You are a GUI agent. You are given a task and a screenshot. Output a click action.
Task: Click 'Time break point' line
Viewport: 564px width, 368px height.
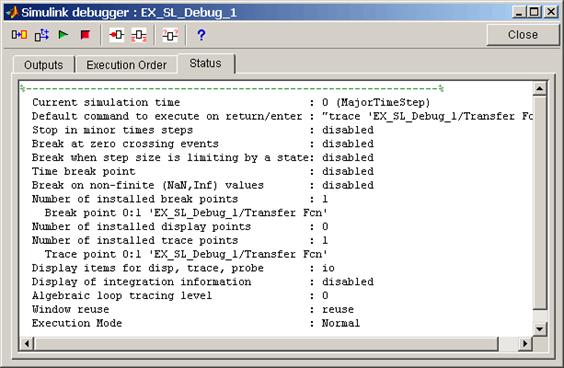pyautogui.click(x=203, y=172)
